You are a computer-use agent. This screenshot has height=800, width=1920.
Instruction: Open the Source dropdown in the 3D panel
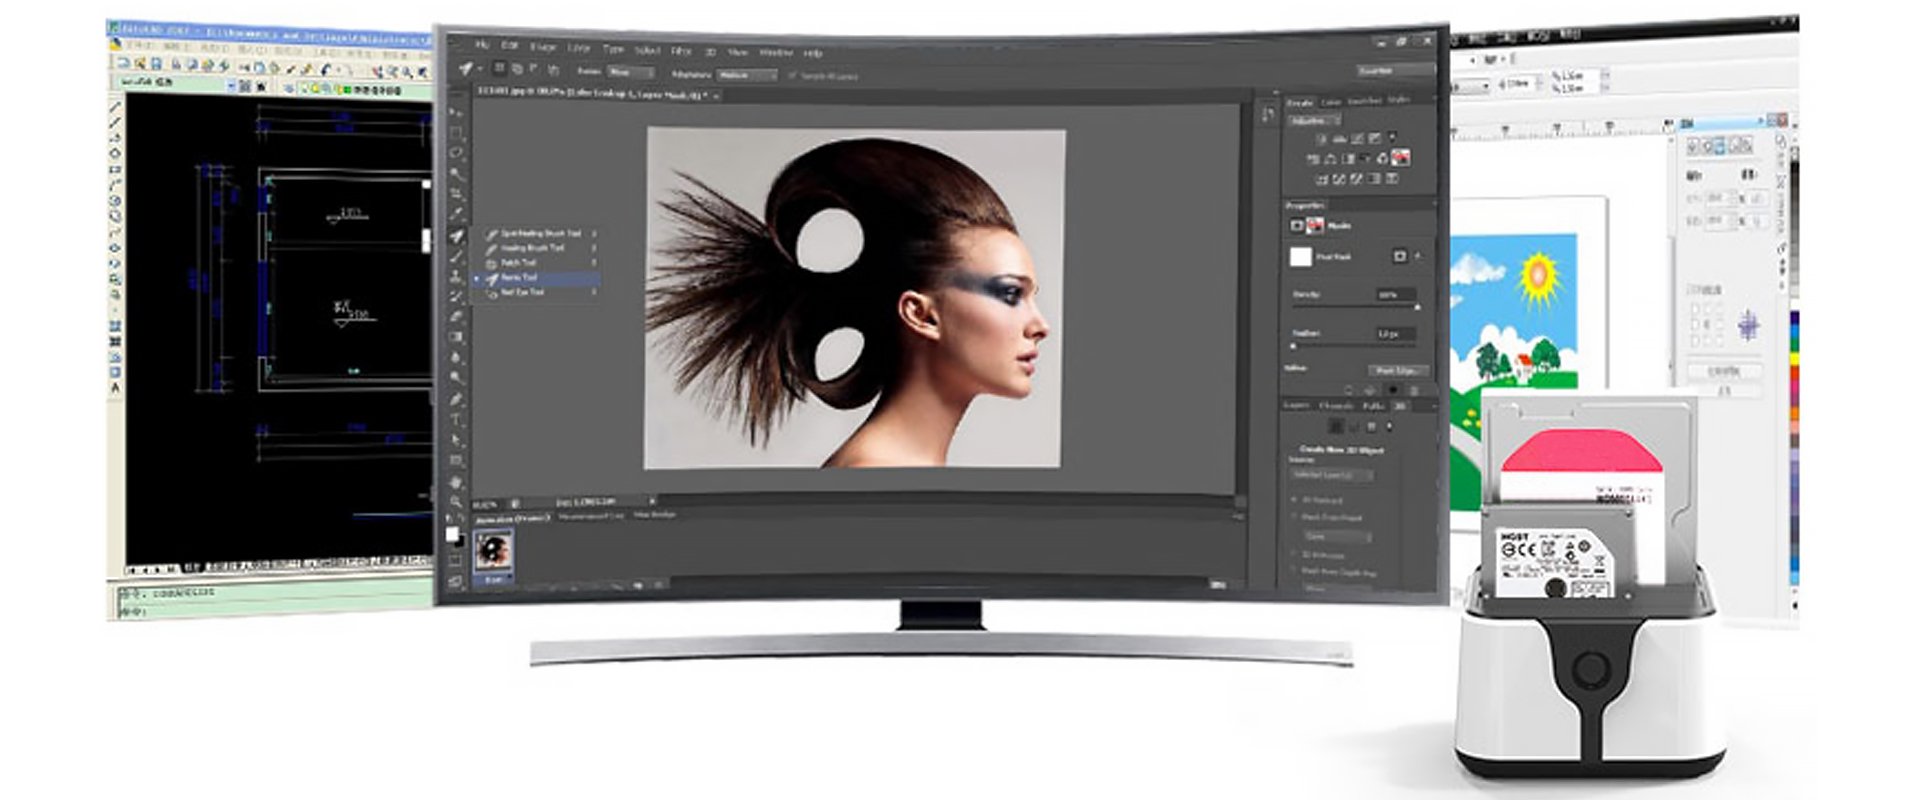1332,475
